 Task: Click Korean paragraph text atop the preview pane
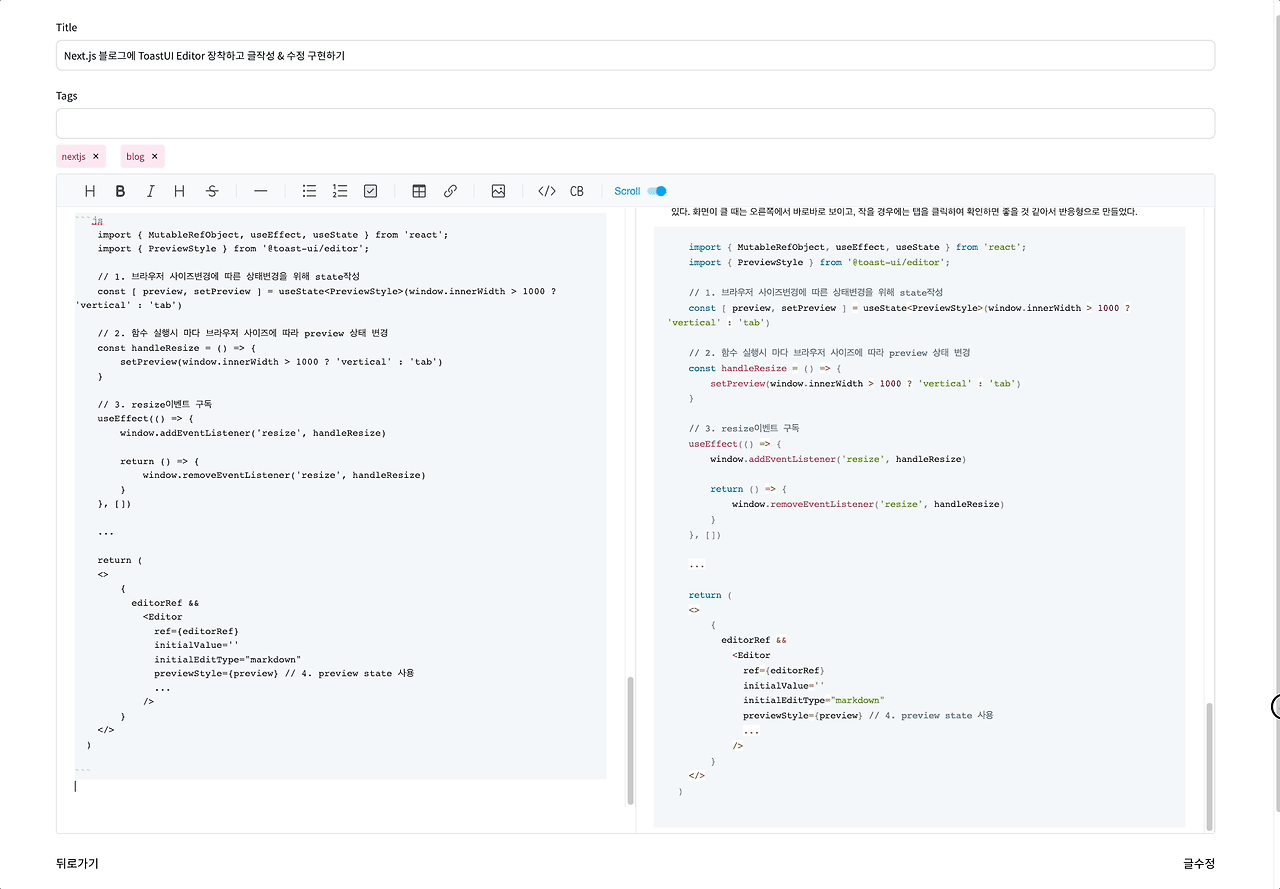coord(903,211)
